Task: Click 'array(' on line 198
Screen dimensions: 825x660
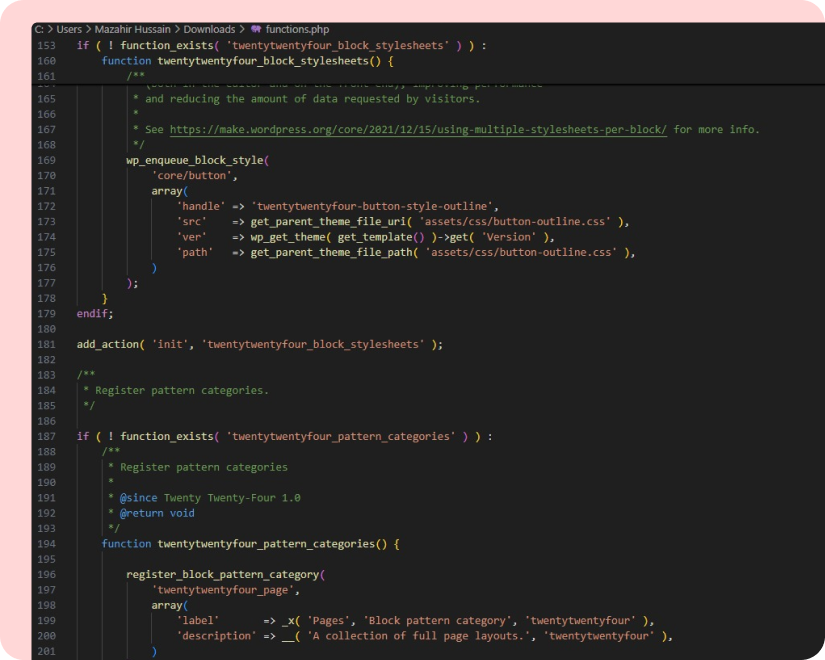Action: tap(169, 605)
